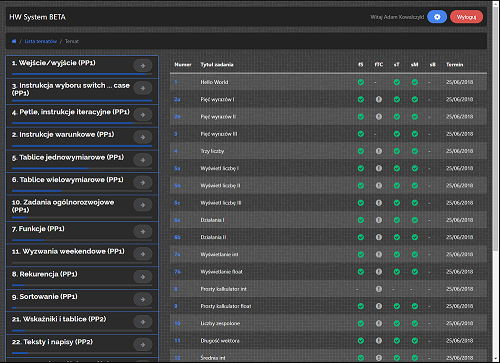500x363 pixels.
Task: Click the Numer column header
Action: point(183,64)
